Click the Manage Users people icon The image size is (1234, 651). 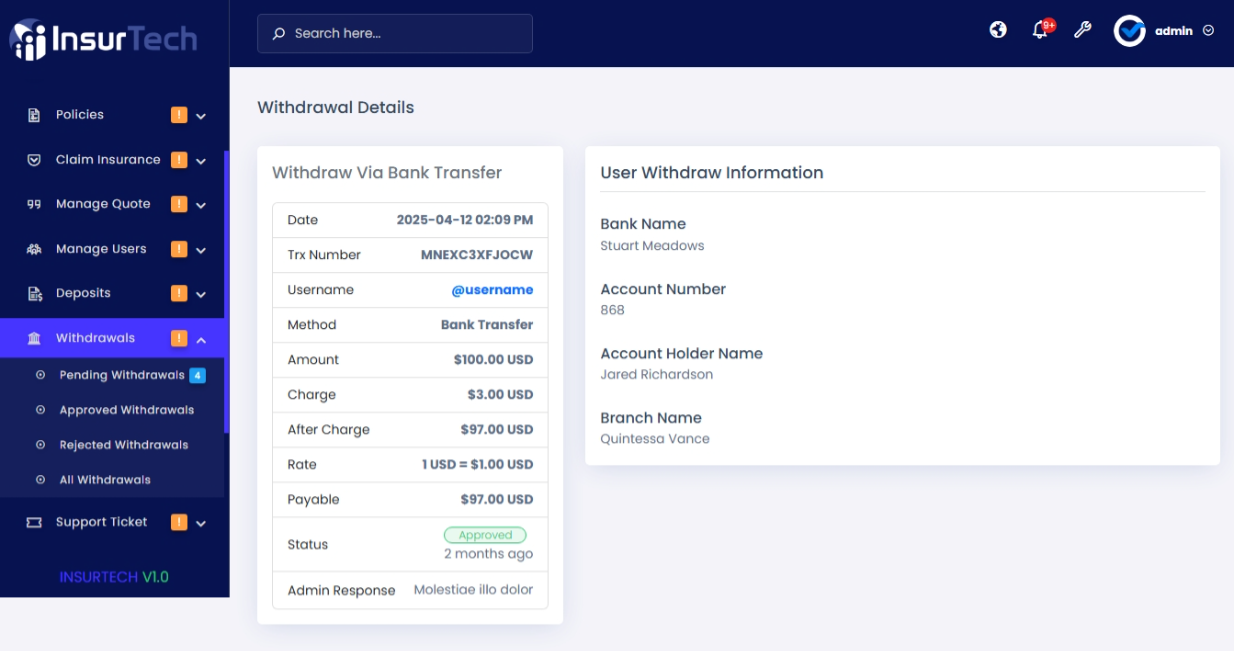coord(34,249)
